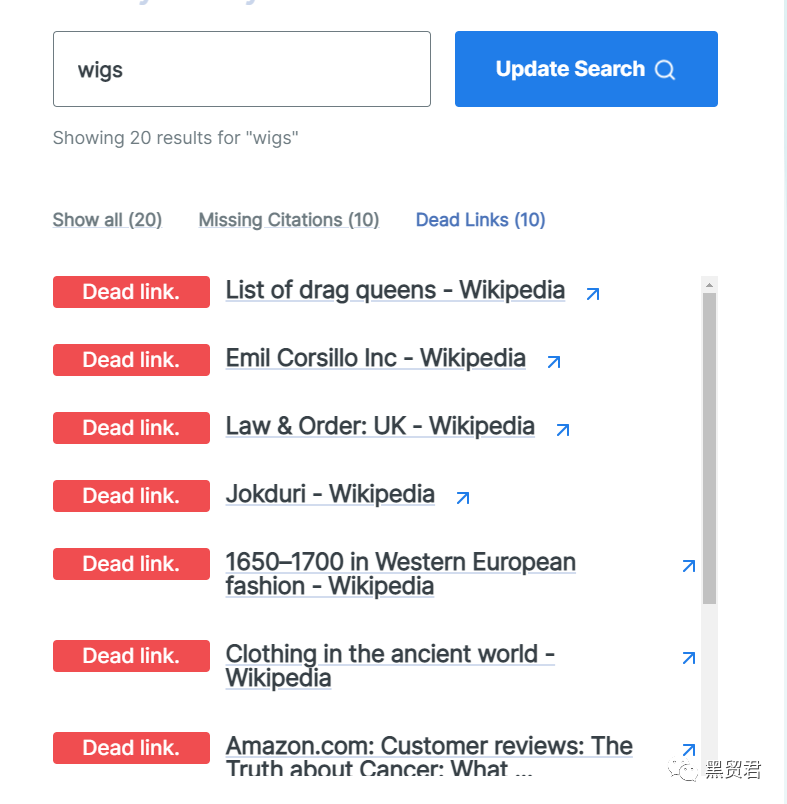This screenshot has height=804, width=787.
Task: Click the wigs search input field
Action: click(x=241, y=69)
